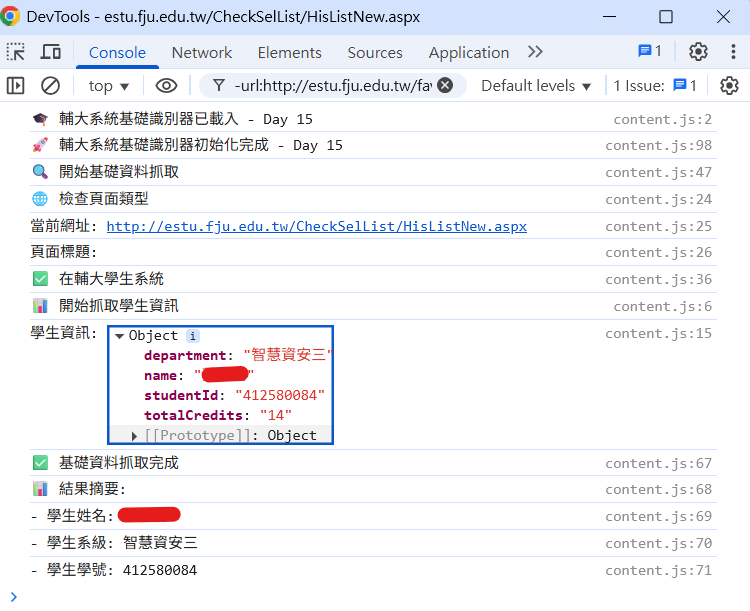The width and height of the screenshot is (750, 611).
Task: Open the customize DevTools three-dot menu
Action: [733, 51]
